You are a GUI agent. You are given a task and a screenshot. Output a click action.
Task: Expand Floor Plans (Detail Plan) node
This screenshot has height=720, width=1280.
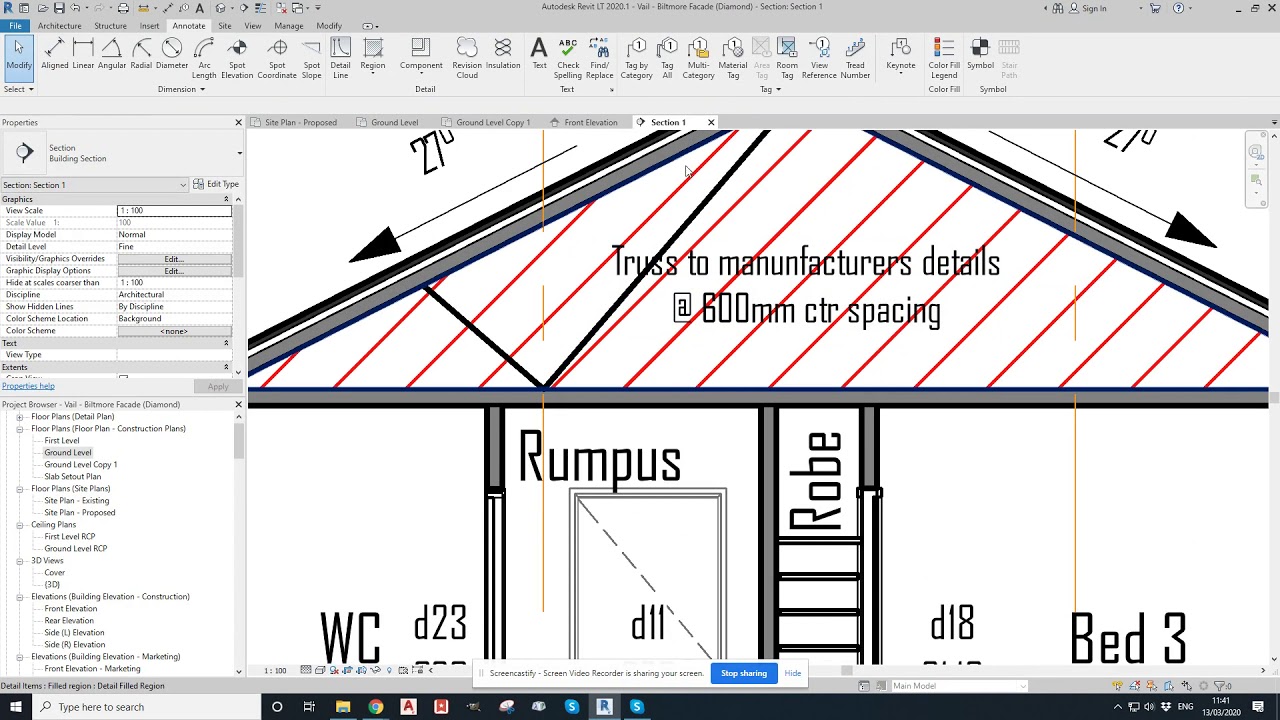tap(20, 417)
